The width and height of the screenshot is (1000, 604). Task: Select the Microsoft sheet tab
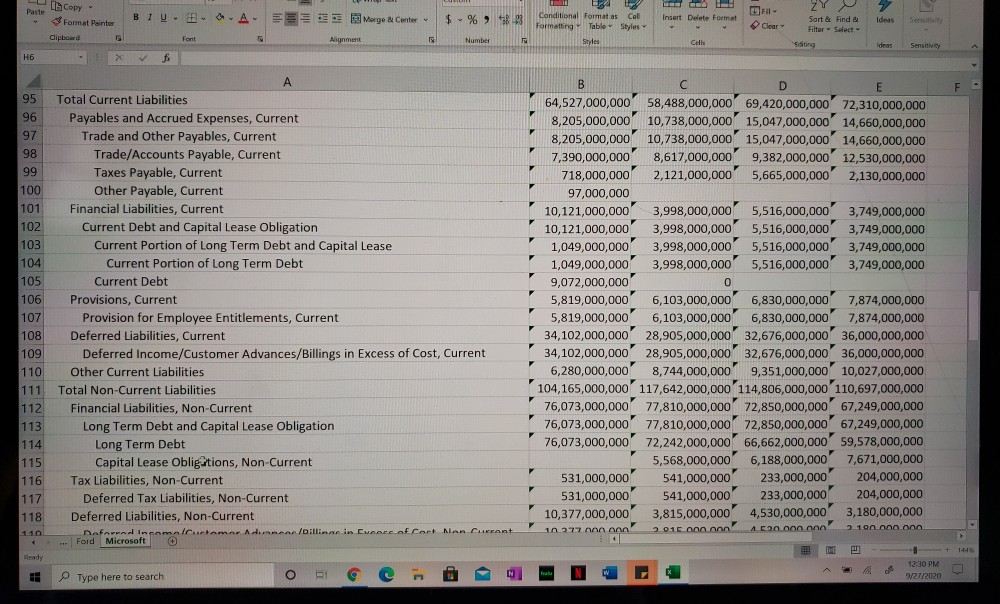125,541
